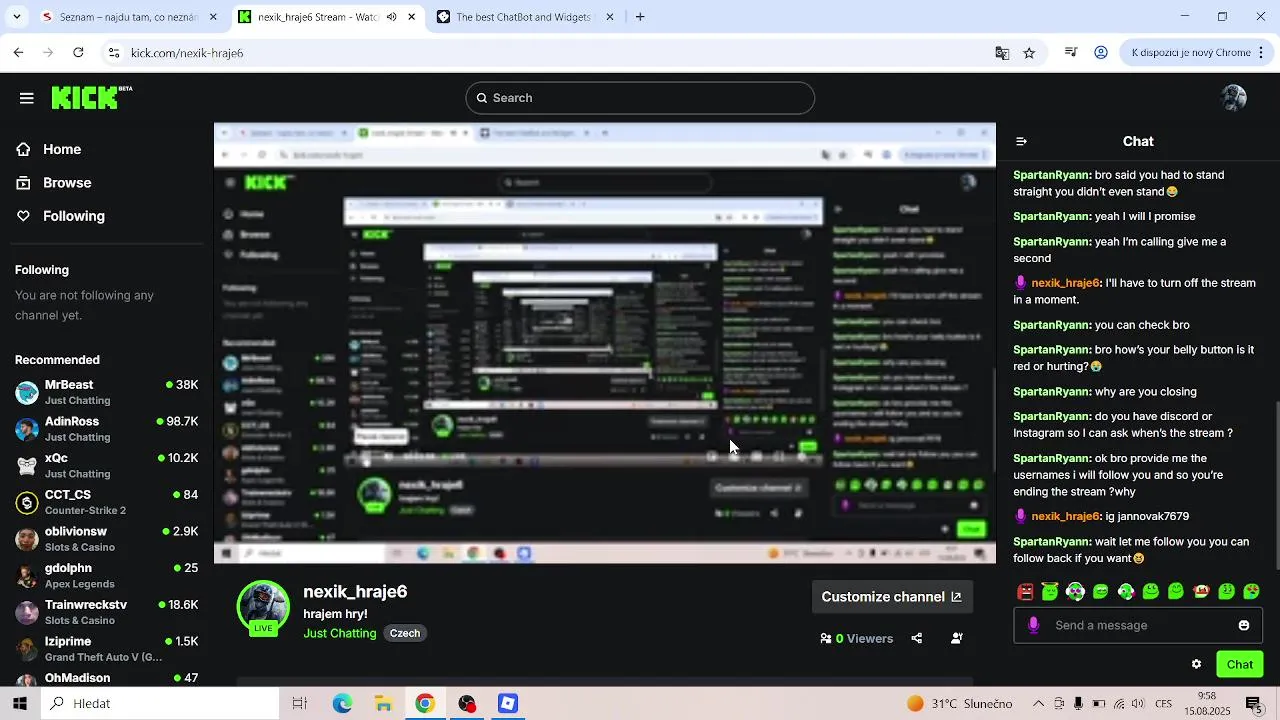Click the Just Chatting category link

coord(340,633)
